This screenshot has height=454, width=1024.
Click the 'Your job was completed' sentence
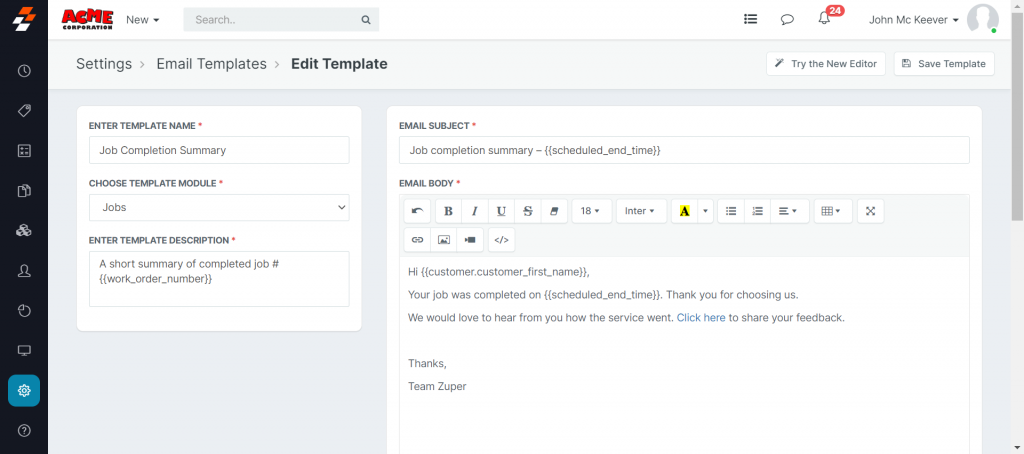pos(603,295)
